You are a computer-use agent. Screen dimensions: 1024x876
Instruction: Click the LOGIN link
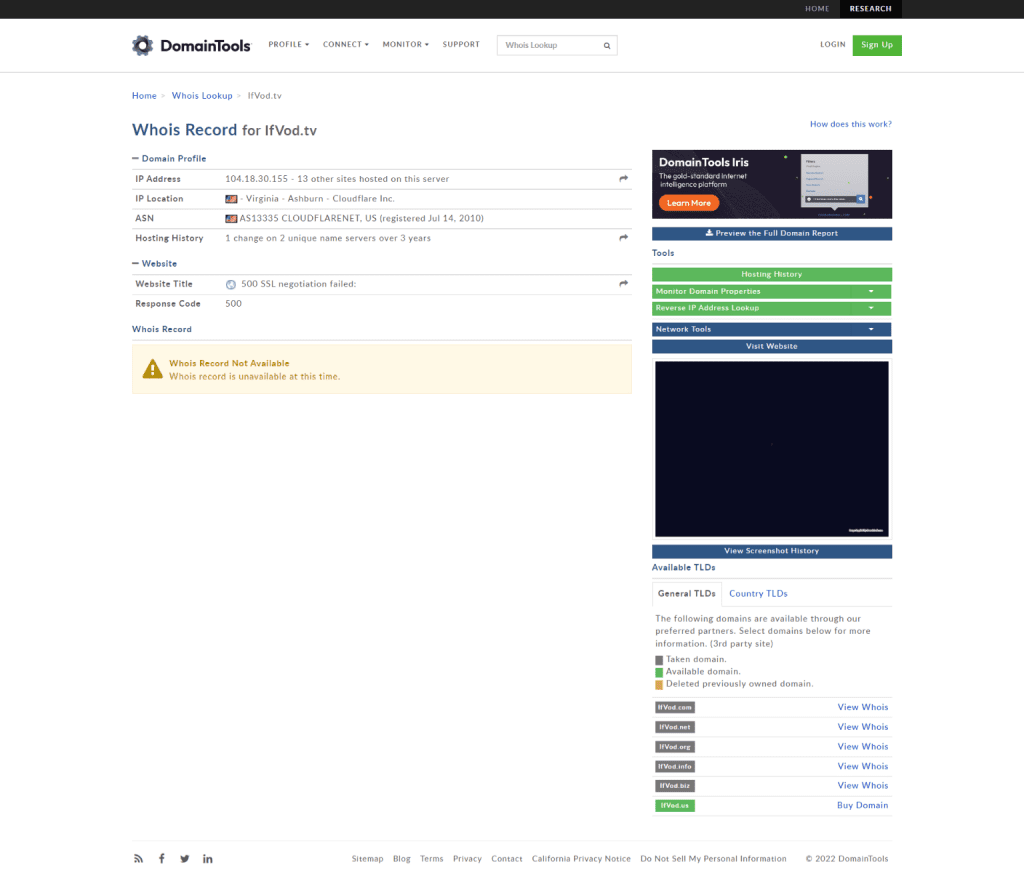(x=833, y=44)
